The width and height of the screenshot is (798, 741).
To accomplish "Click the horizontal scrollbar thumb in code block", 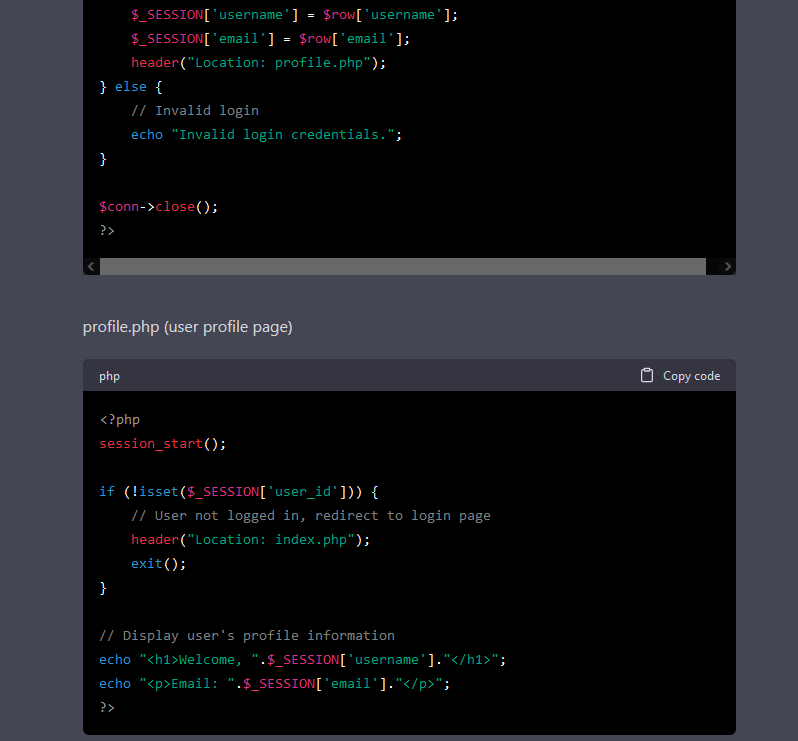I will click(x=403, y=266).
